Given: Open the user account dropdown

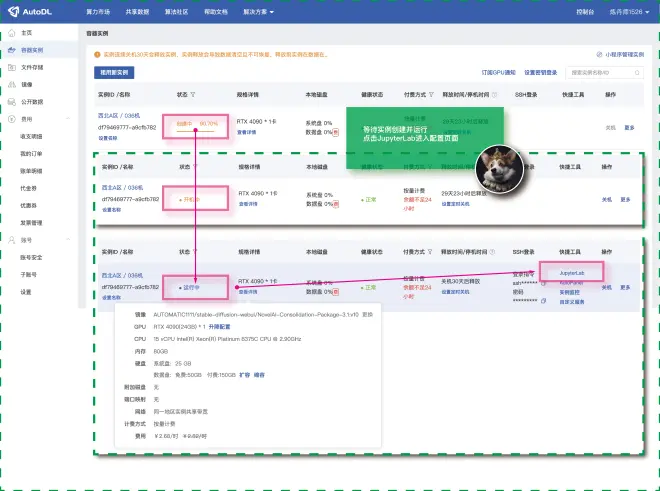Looking at the screenshot, I should click(x=629, y=12).
